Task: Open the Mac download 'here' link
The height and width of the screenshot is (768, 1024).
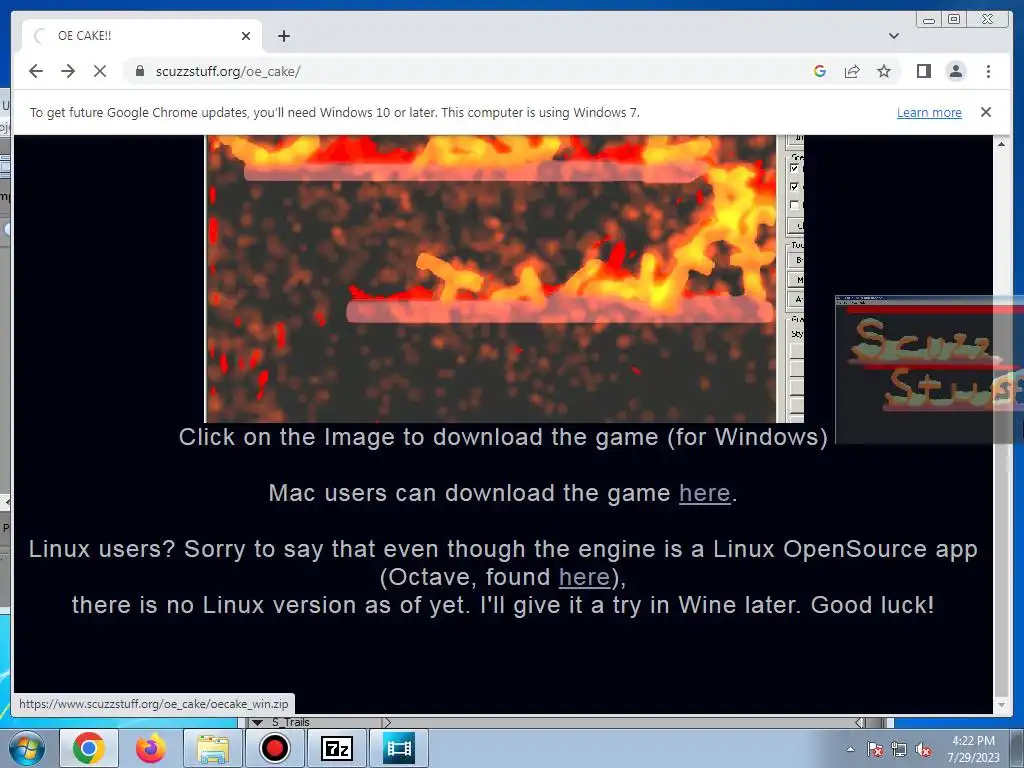Action: (705, 493)
